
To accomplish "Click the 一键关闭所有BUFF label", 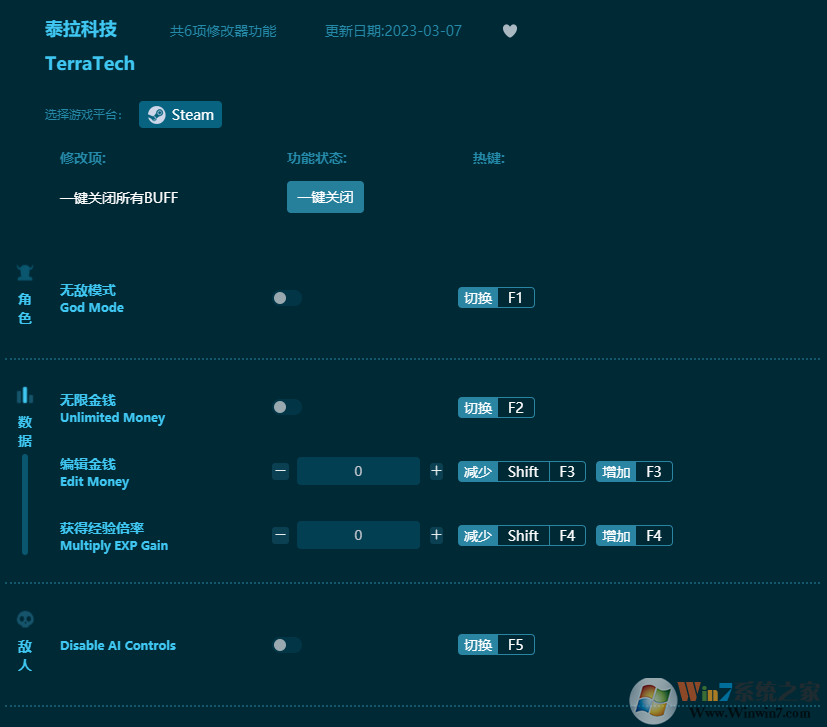I will click(x=119, y=198).
